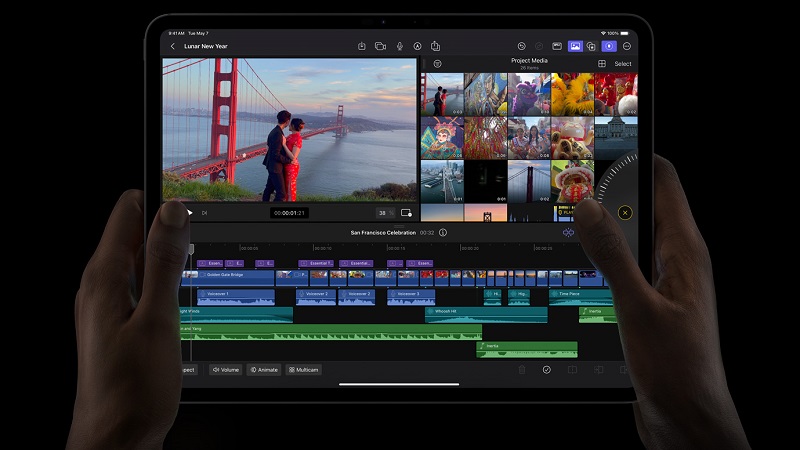Toggle the purple timeline snapping icon

pyautogui.click(x=568, y=233)
